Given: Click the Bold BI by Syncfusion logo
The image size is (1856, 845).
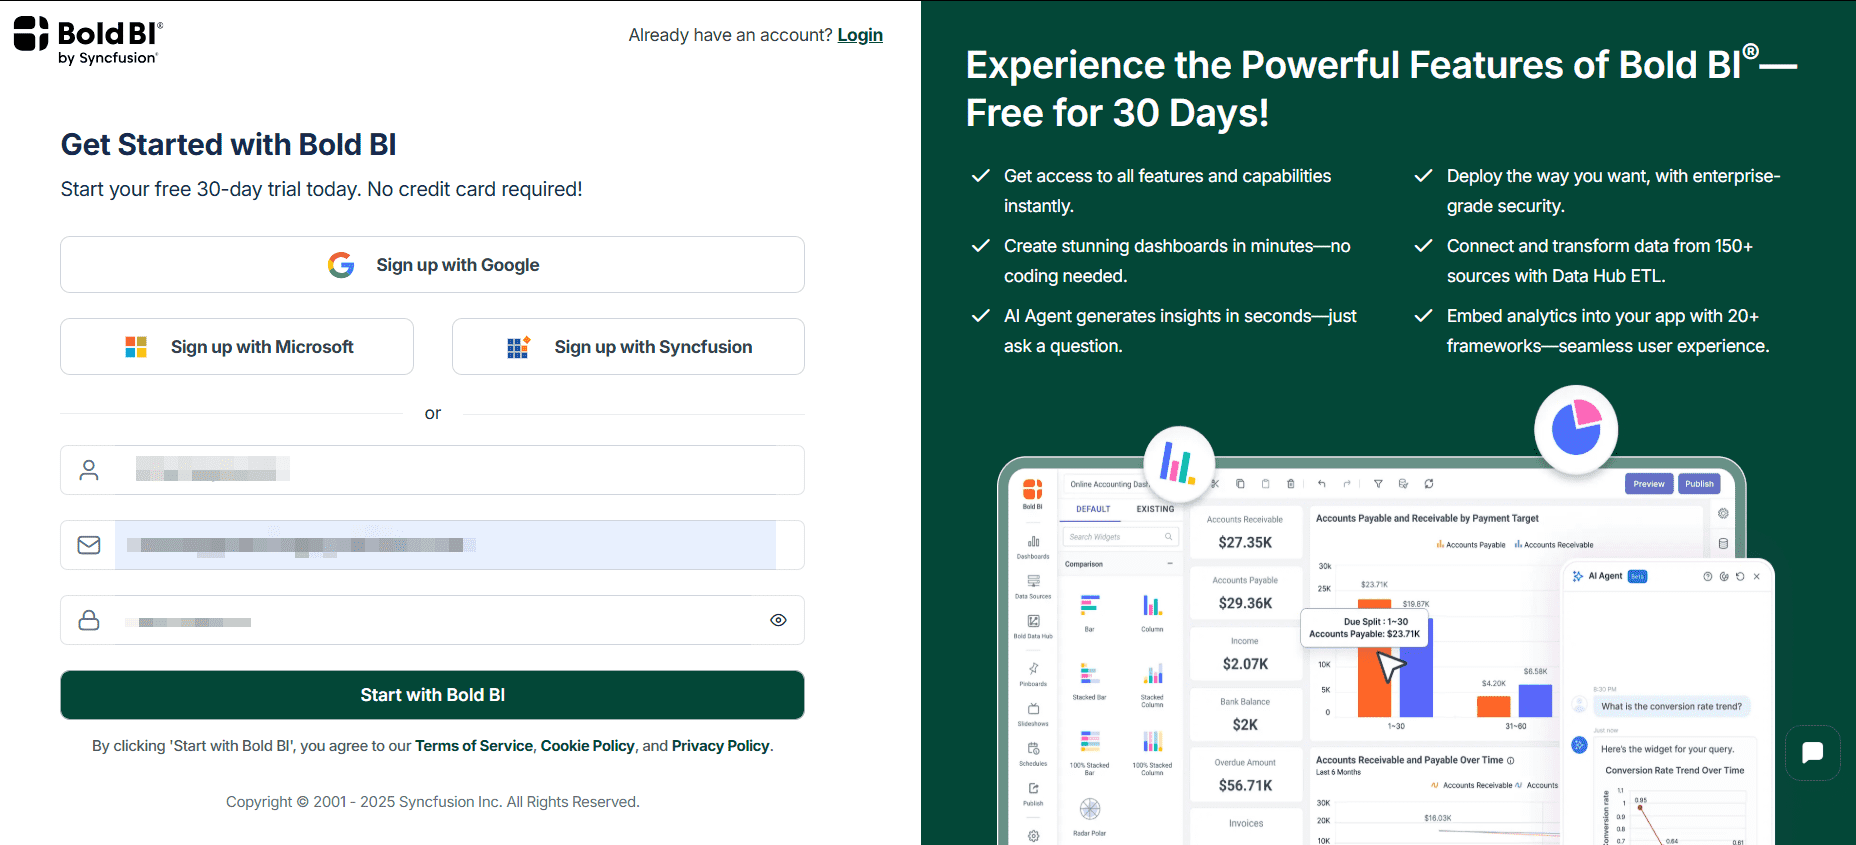Looking at the screenshot, I should 88,40.
